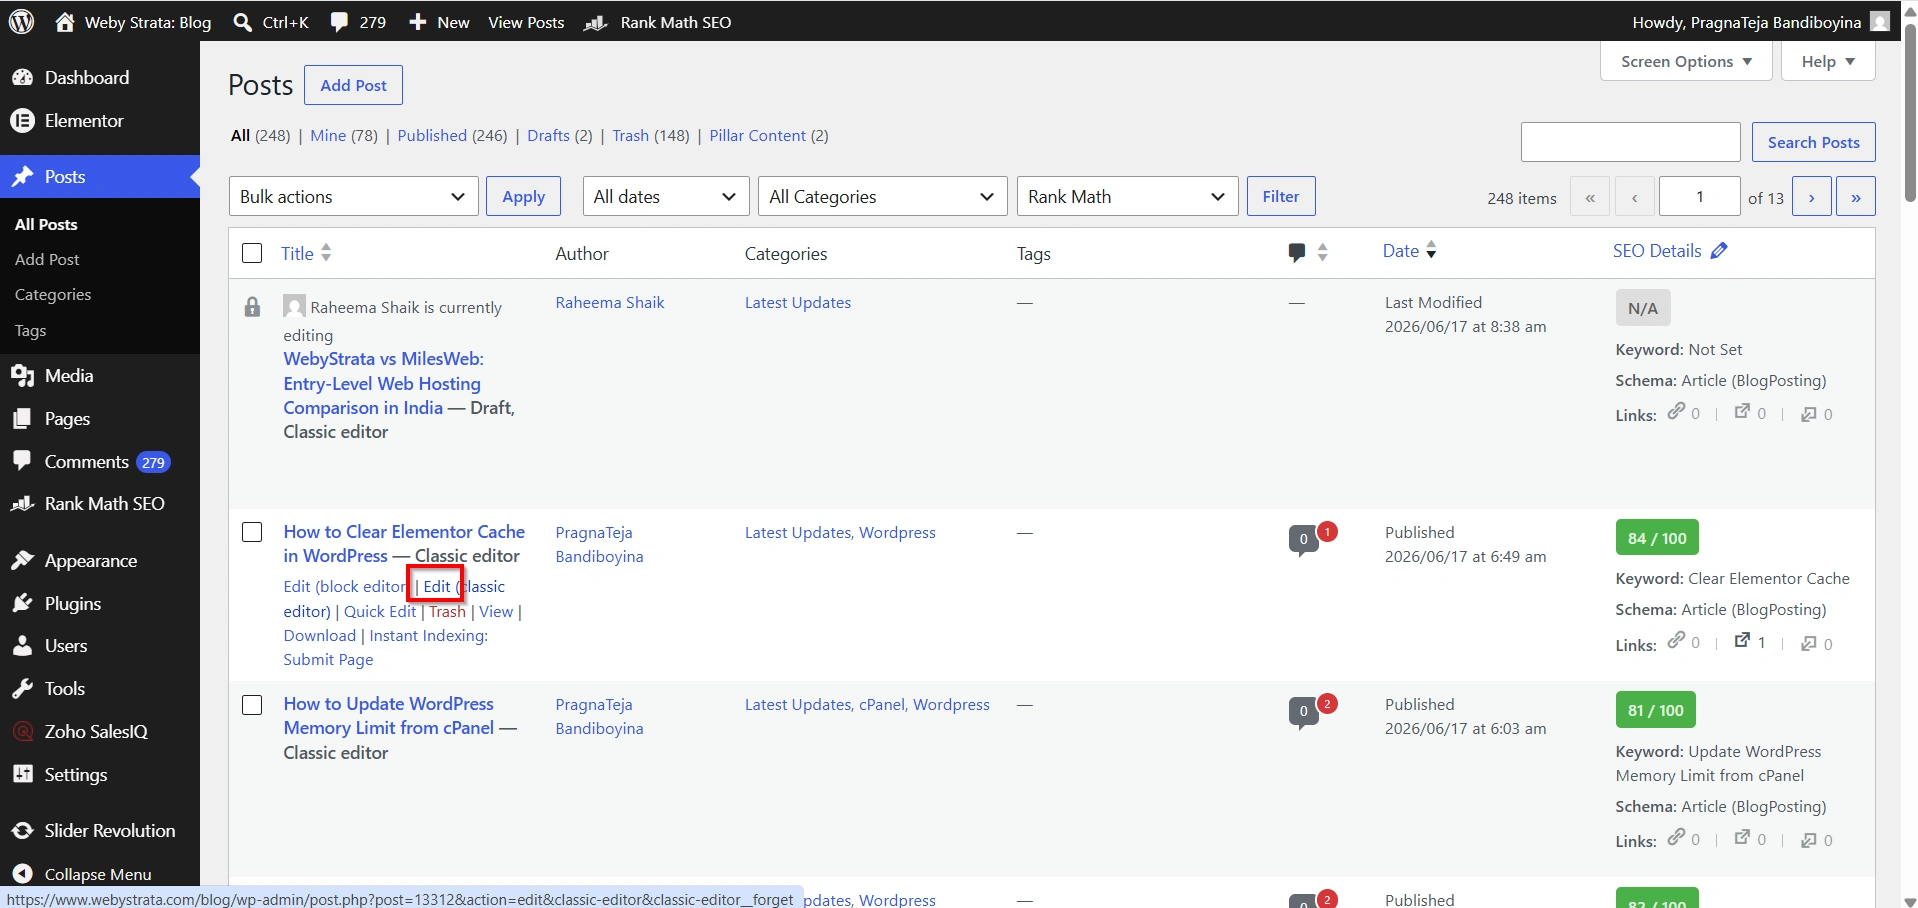
Task: Click the Filter button
Action: pyautogui.click(x=1281, y=196)
